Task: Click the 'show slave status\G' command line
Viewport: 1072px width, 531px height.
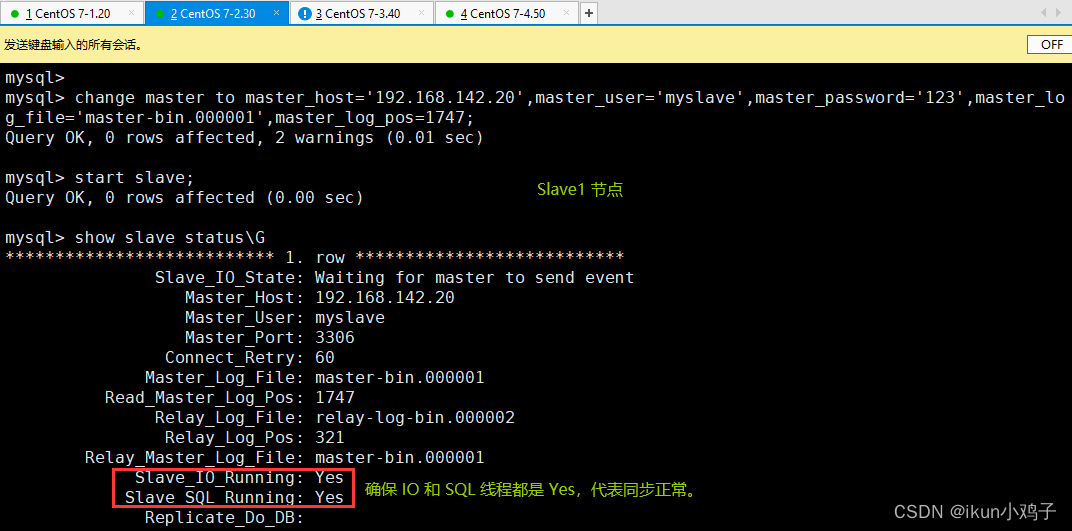Action: click(x=135, y=238)
